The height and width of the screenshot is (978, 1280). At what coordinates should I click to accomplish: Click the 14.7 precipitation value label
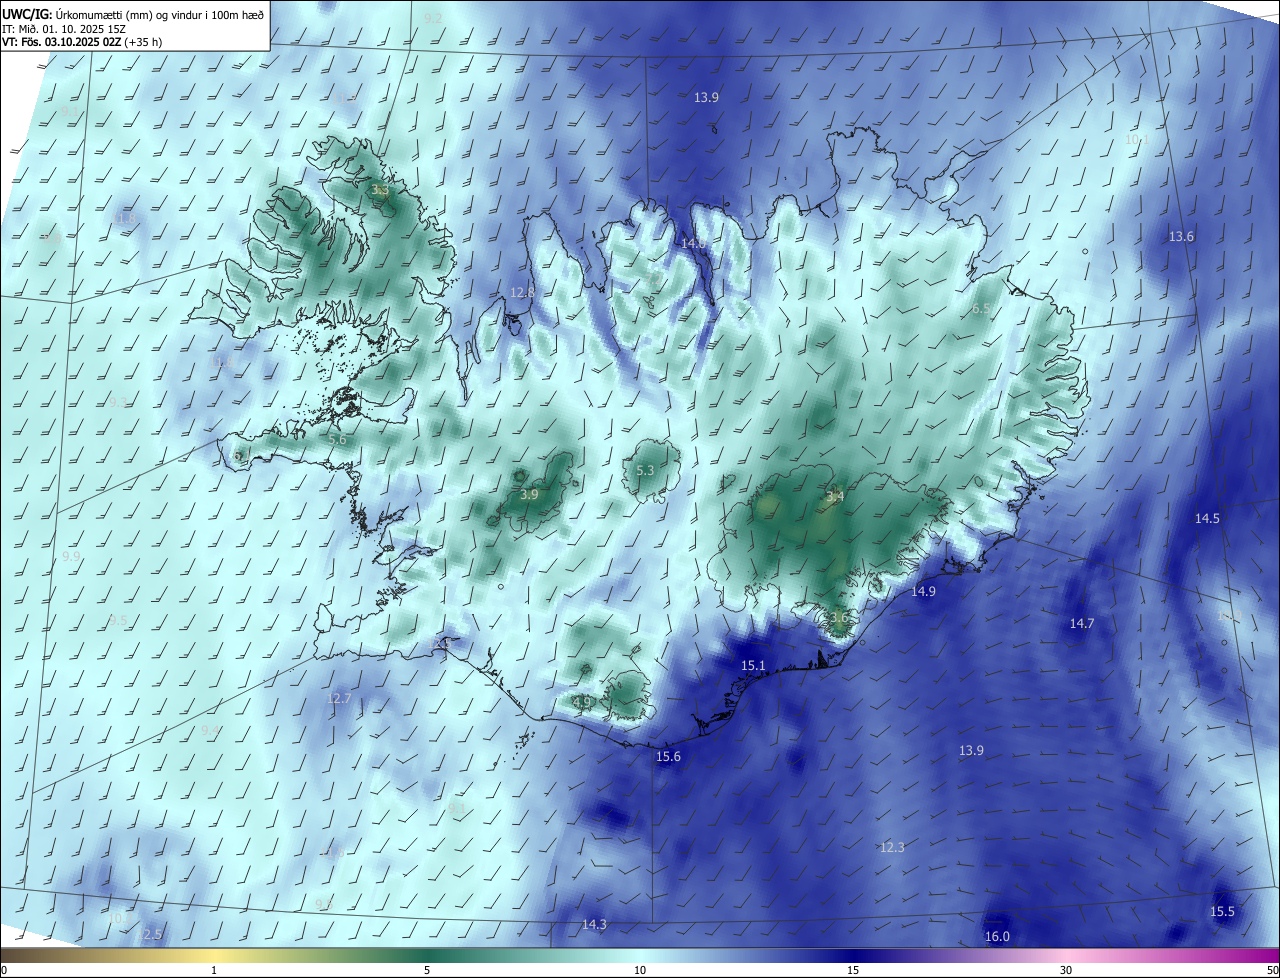click(x=1082, y=623)
